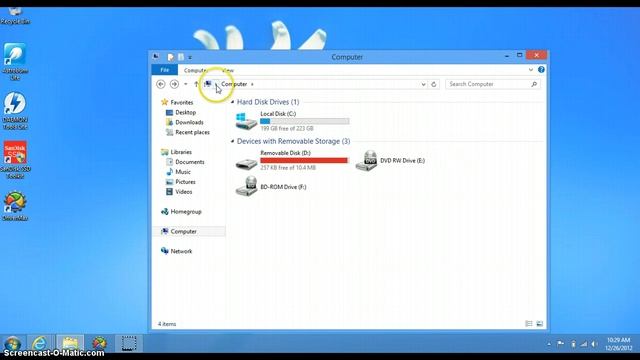Screen dimensions: 640x360
Task: Select Videos library
Action: pyautogui.click(x=184, y=191)
